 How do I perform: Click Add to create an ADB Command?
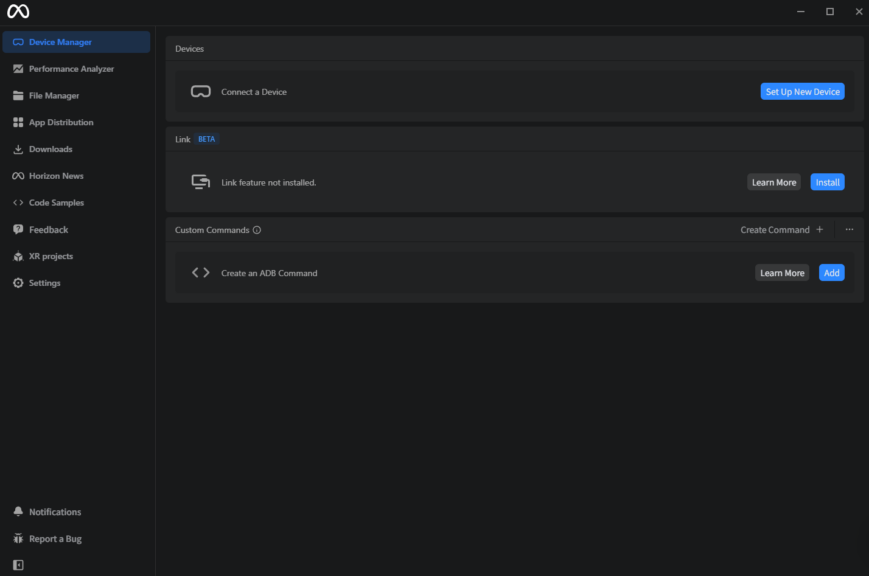tap(831, 273)
